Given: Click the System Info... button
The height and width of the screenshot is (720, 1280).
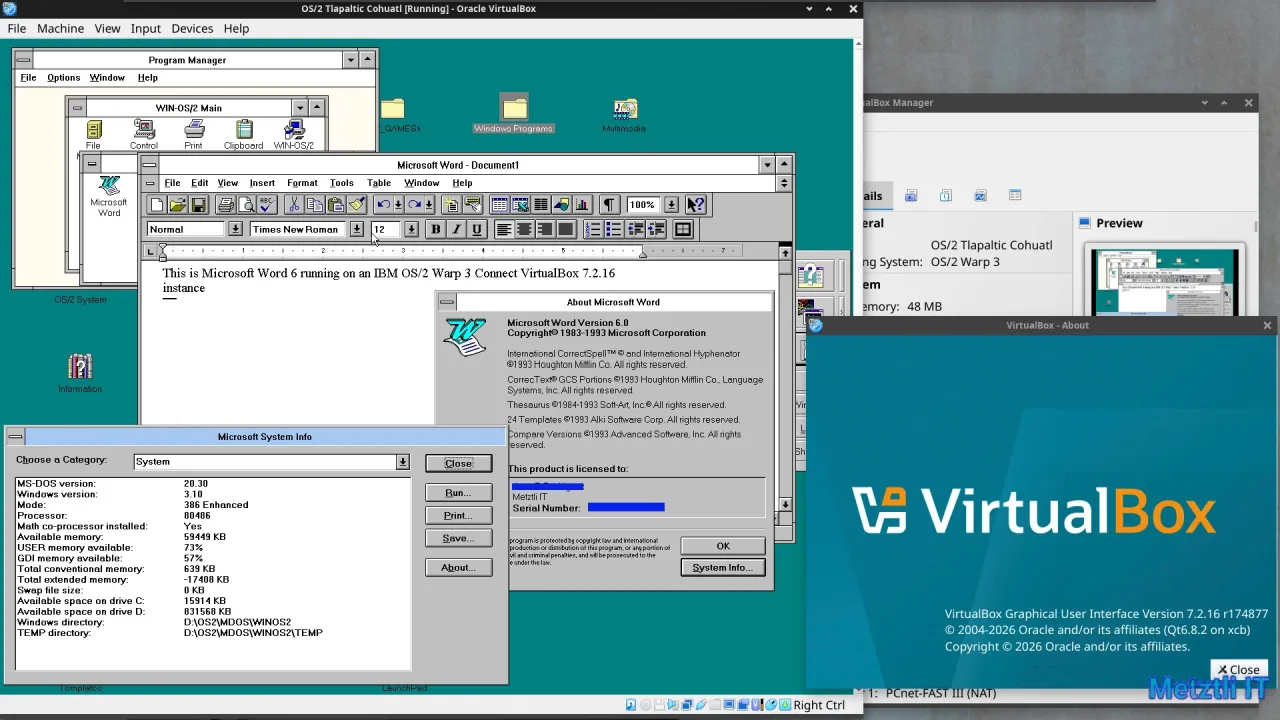Looking at the screenshot, I should point(723,567).
